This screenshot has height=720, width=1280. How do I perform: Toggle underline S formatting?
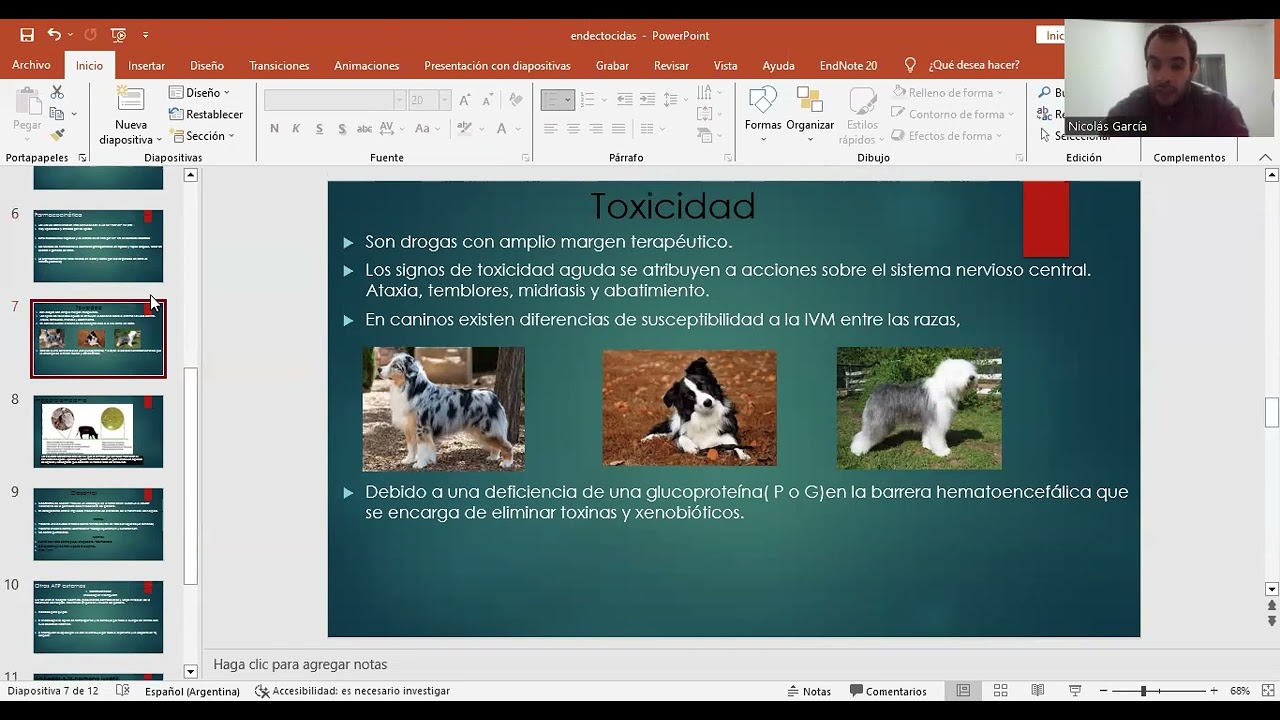coord(319,129)
